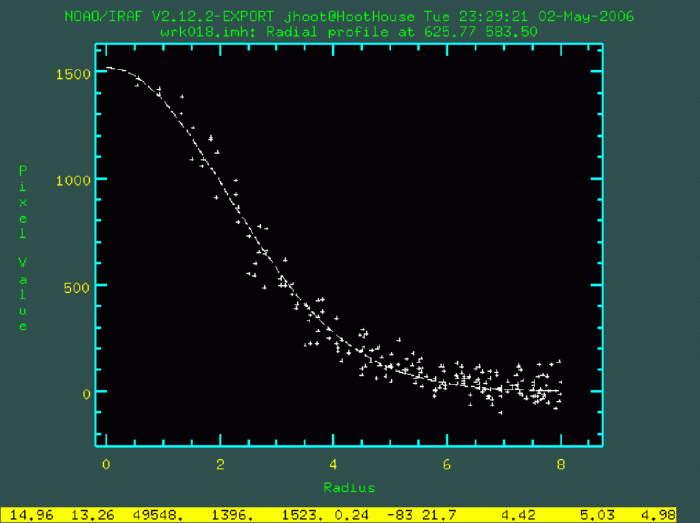700x523 pixels.
Task: Click the 500 y-axis tick label
Action: pyautogui.click(x=77, y=288)
